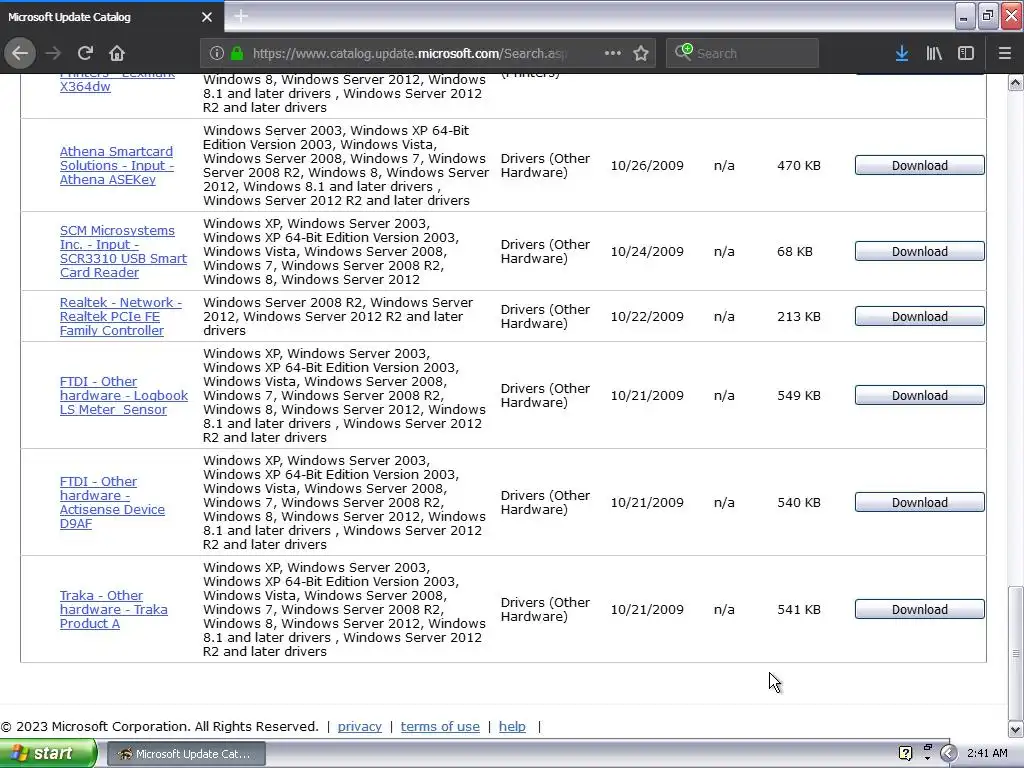The image size is (1024, 768).
Task: Download the Athena ASEKey 470 KB driver
Action: pyautogui.click(x=920, y=165)
